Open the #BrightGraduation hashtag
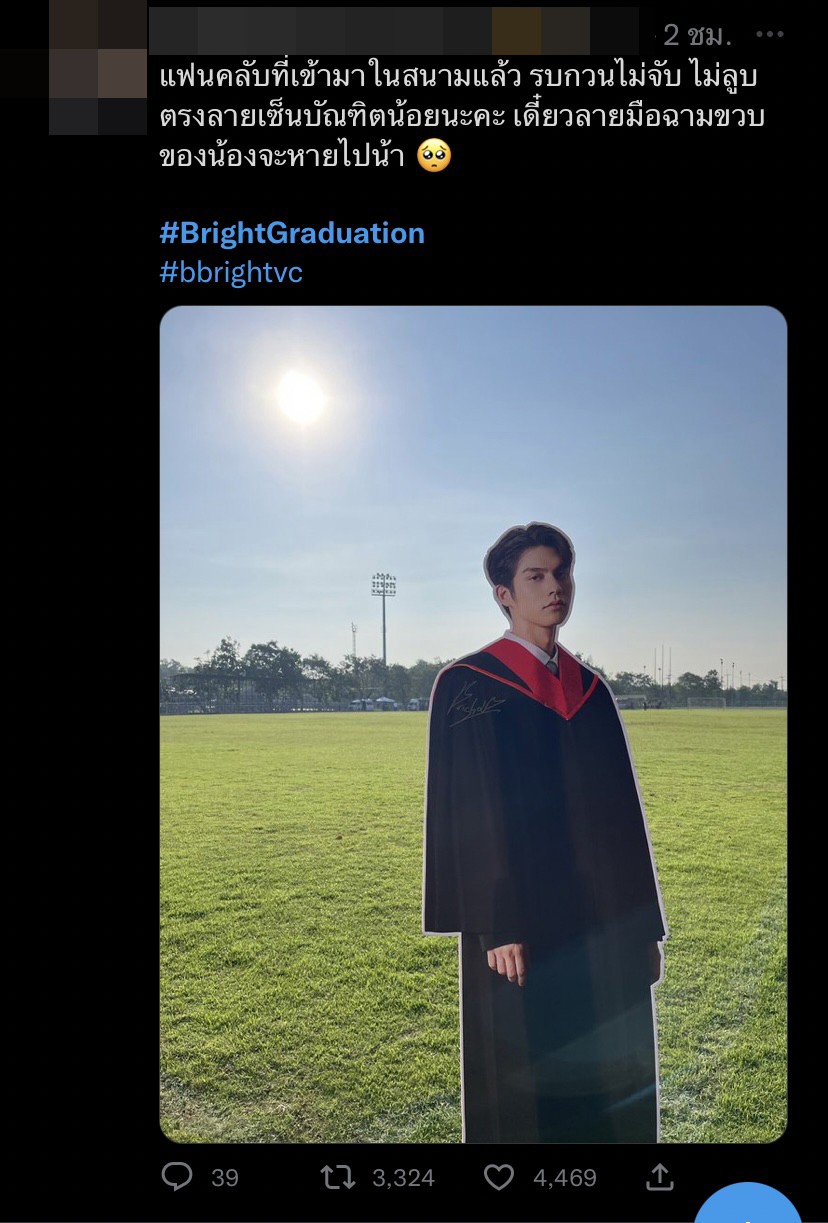The image size is (828, 1223). point(292,233)
